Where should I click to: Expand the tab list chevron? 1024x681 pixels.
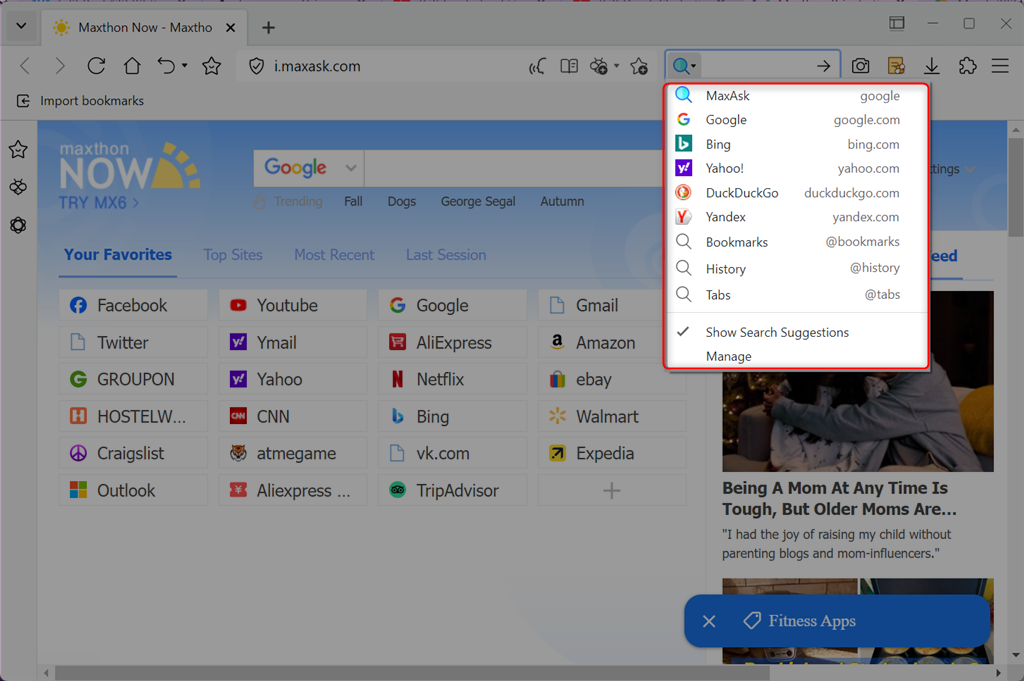(22, 26)
